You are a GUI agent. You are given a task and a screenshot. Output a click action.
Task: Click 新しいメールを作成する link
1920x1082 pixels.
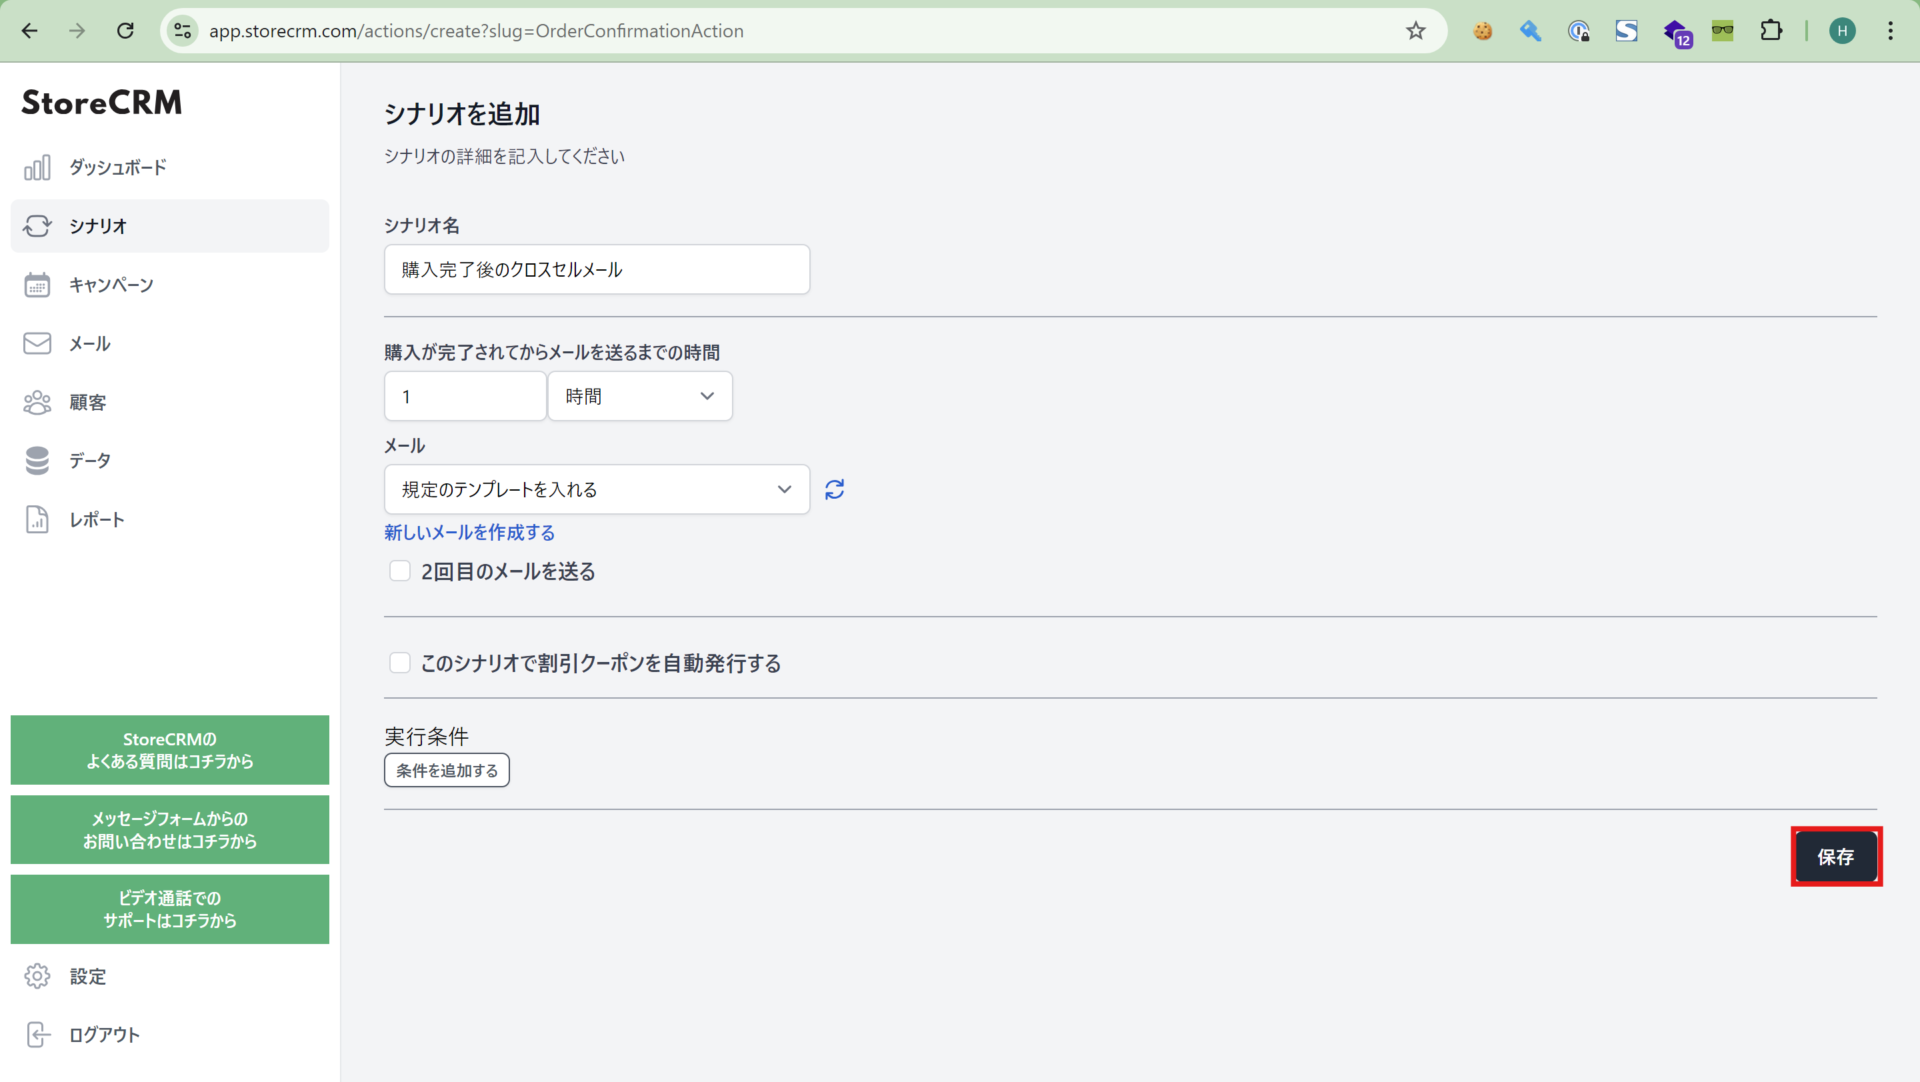tap(470, 532)
